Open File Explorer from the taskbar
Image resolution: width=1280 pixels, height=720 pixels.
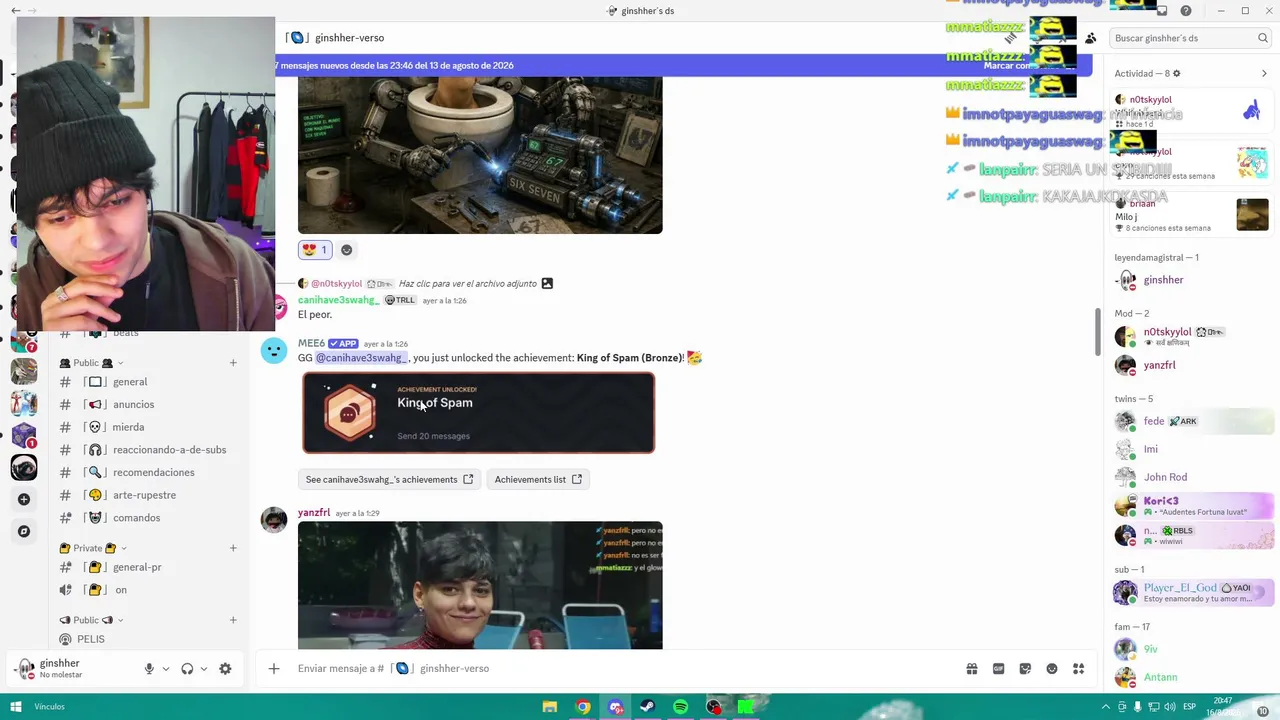549,707
